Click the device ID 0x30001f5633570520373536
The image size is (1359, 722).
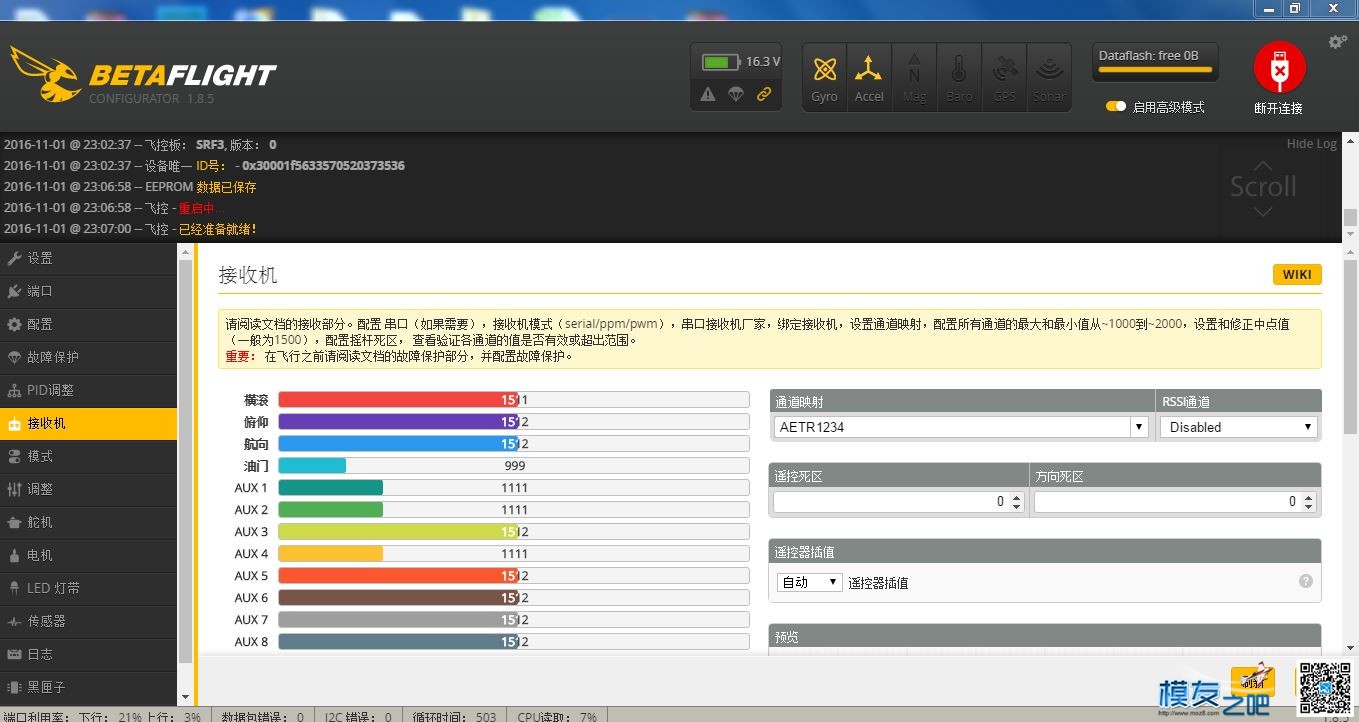click(323, 166)
